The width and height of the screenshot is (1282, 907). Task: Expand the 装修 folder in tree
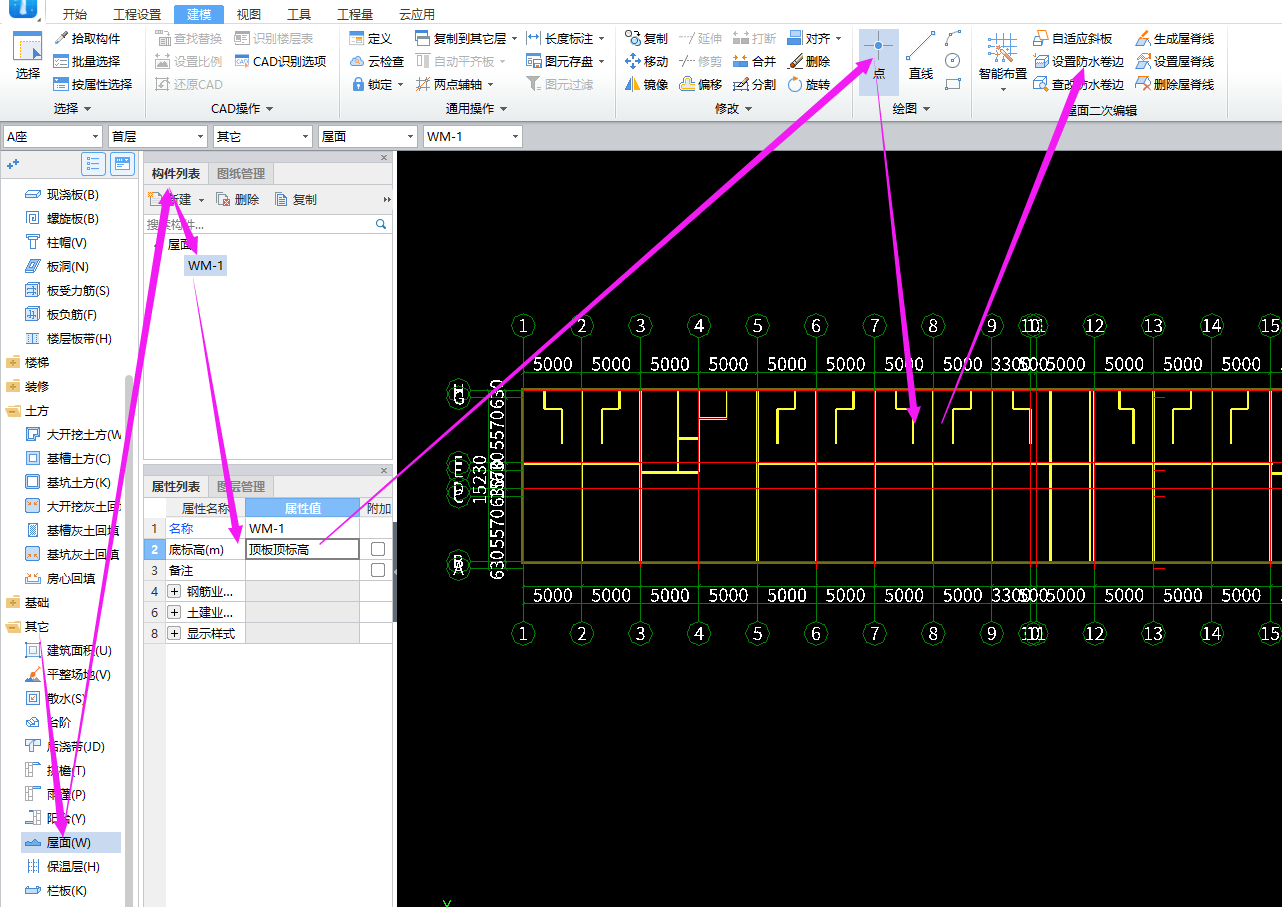click(x=13, y=386)
